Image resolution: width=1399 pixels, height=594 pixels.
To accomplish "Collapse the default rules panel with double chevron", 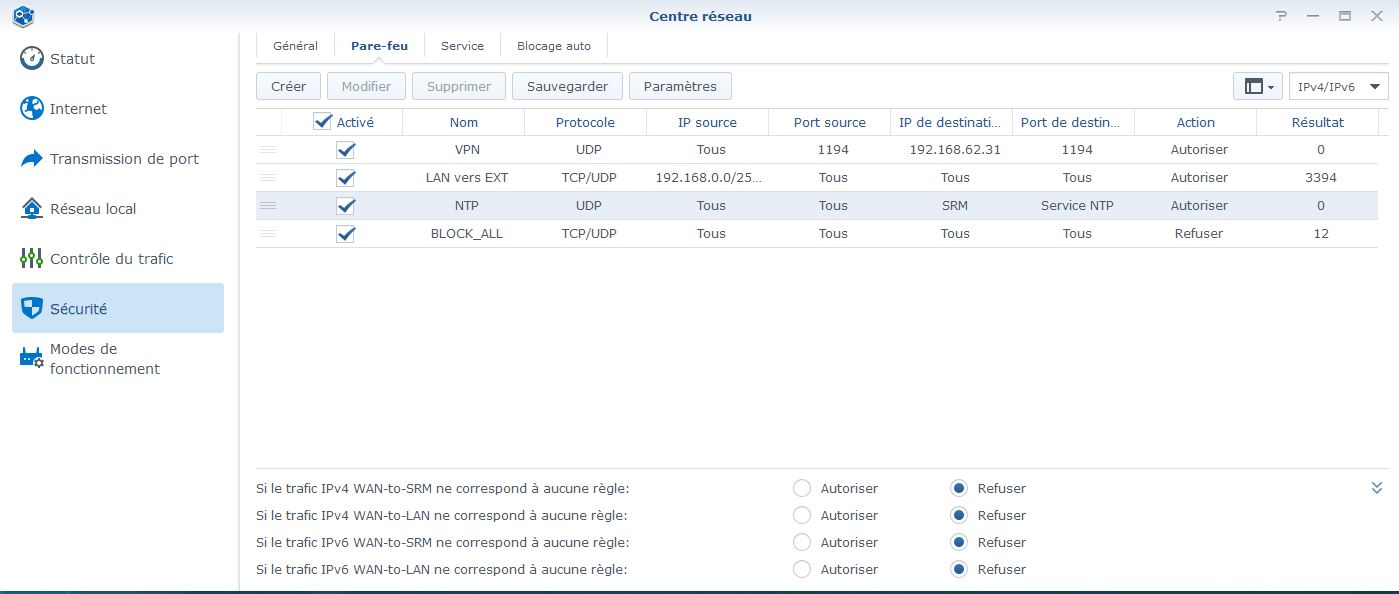I will (1377, 488).
